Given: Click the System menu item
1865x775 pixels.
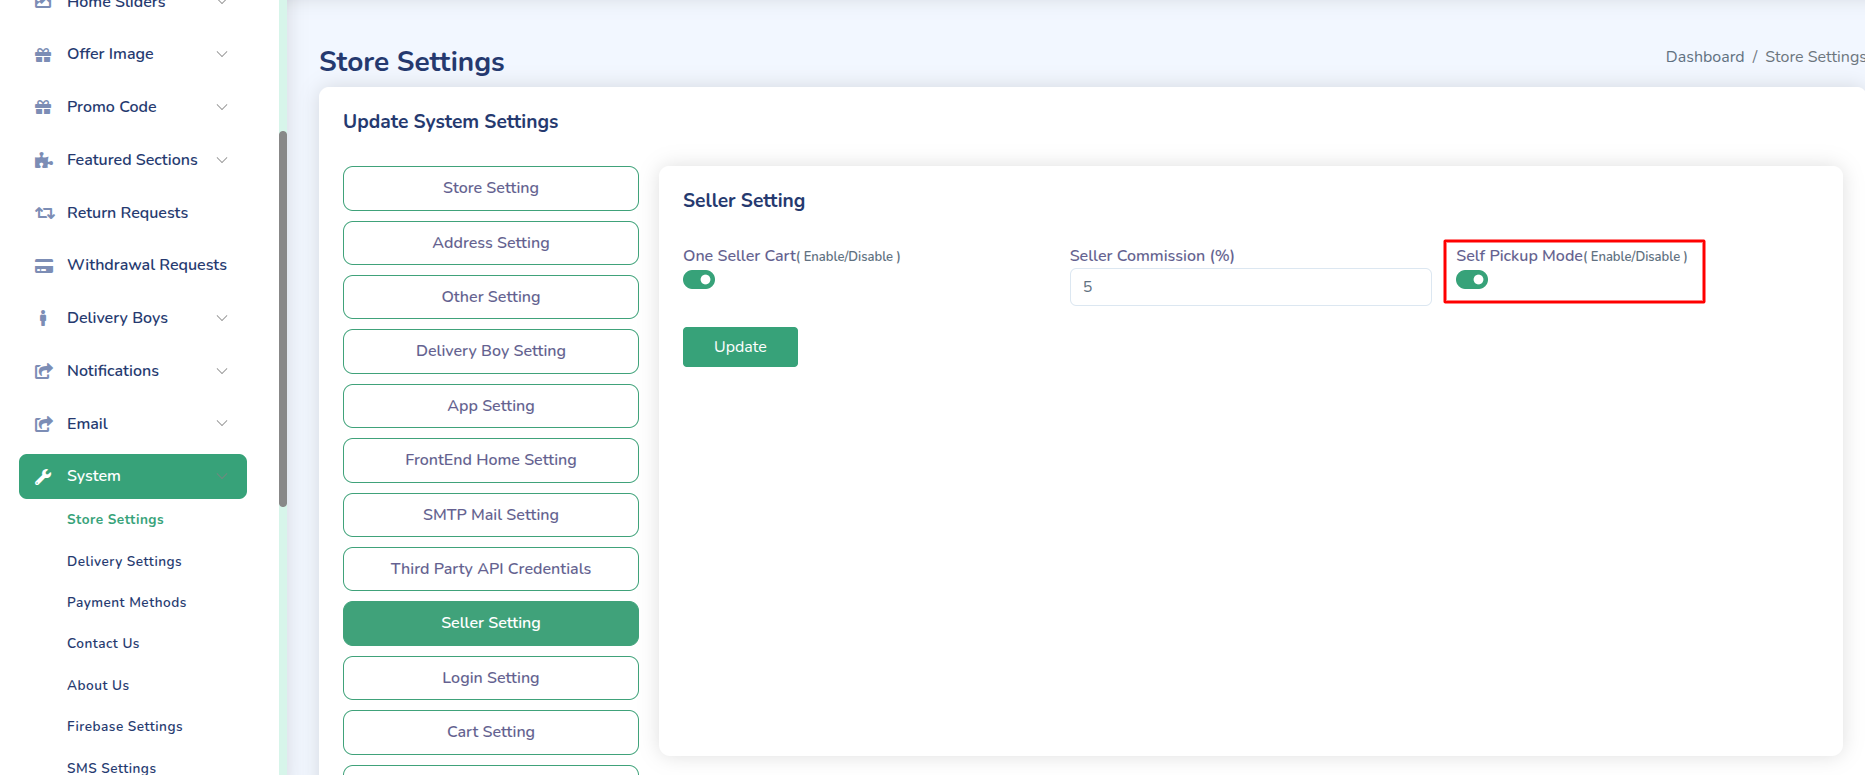Looking at the screenshot, I should 133,476.
